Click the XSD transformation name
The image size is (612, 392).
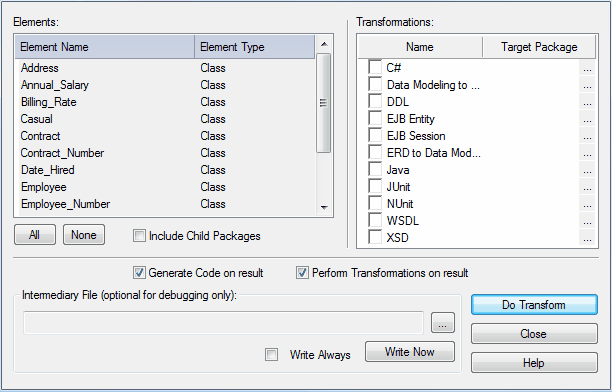pyautogui.click(x=397, y=238)
